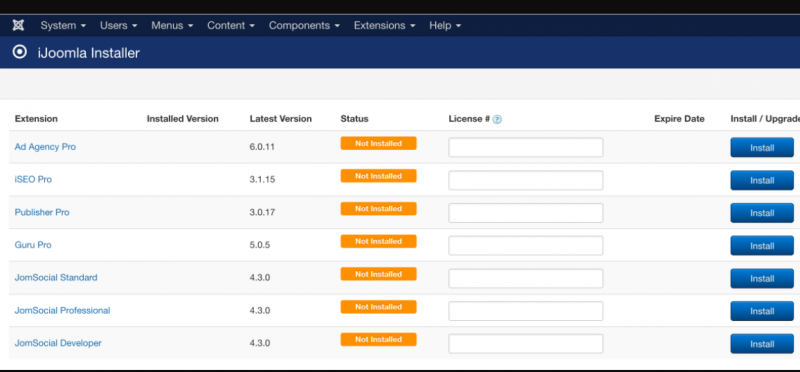
Task: Click the iJoomla Installer target icon
Action: point(19,52)
